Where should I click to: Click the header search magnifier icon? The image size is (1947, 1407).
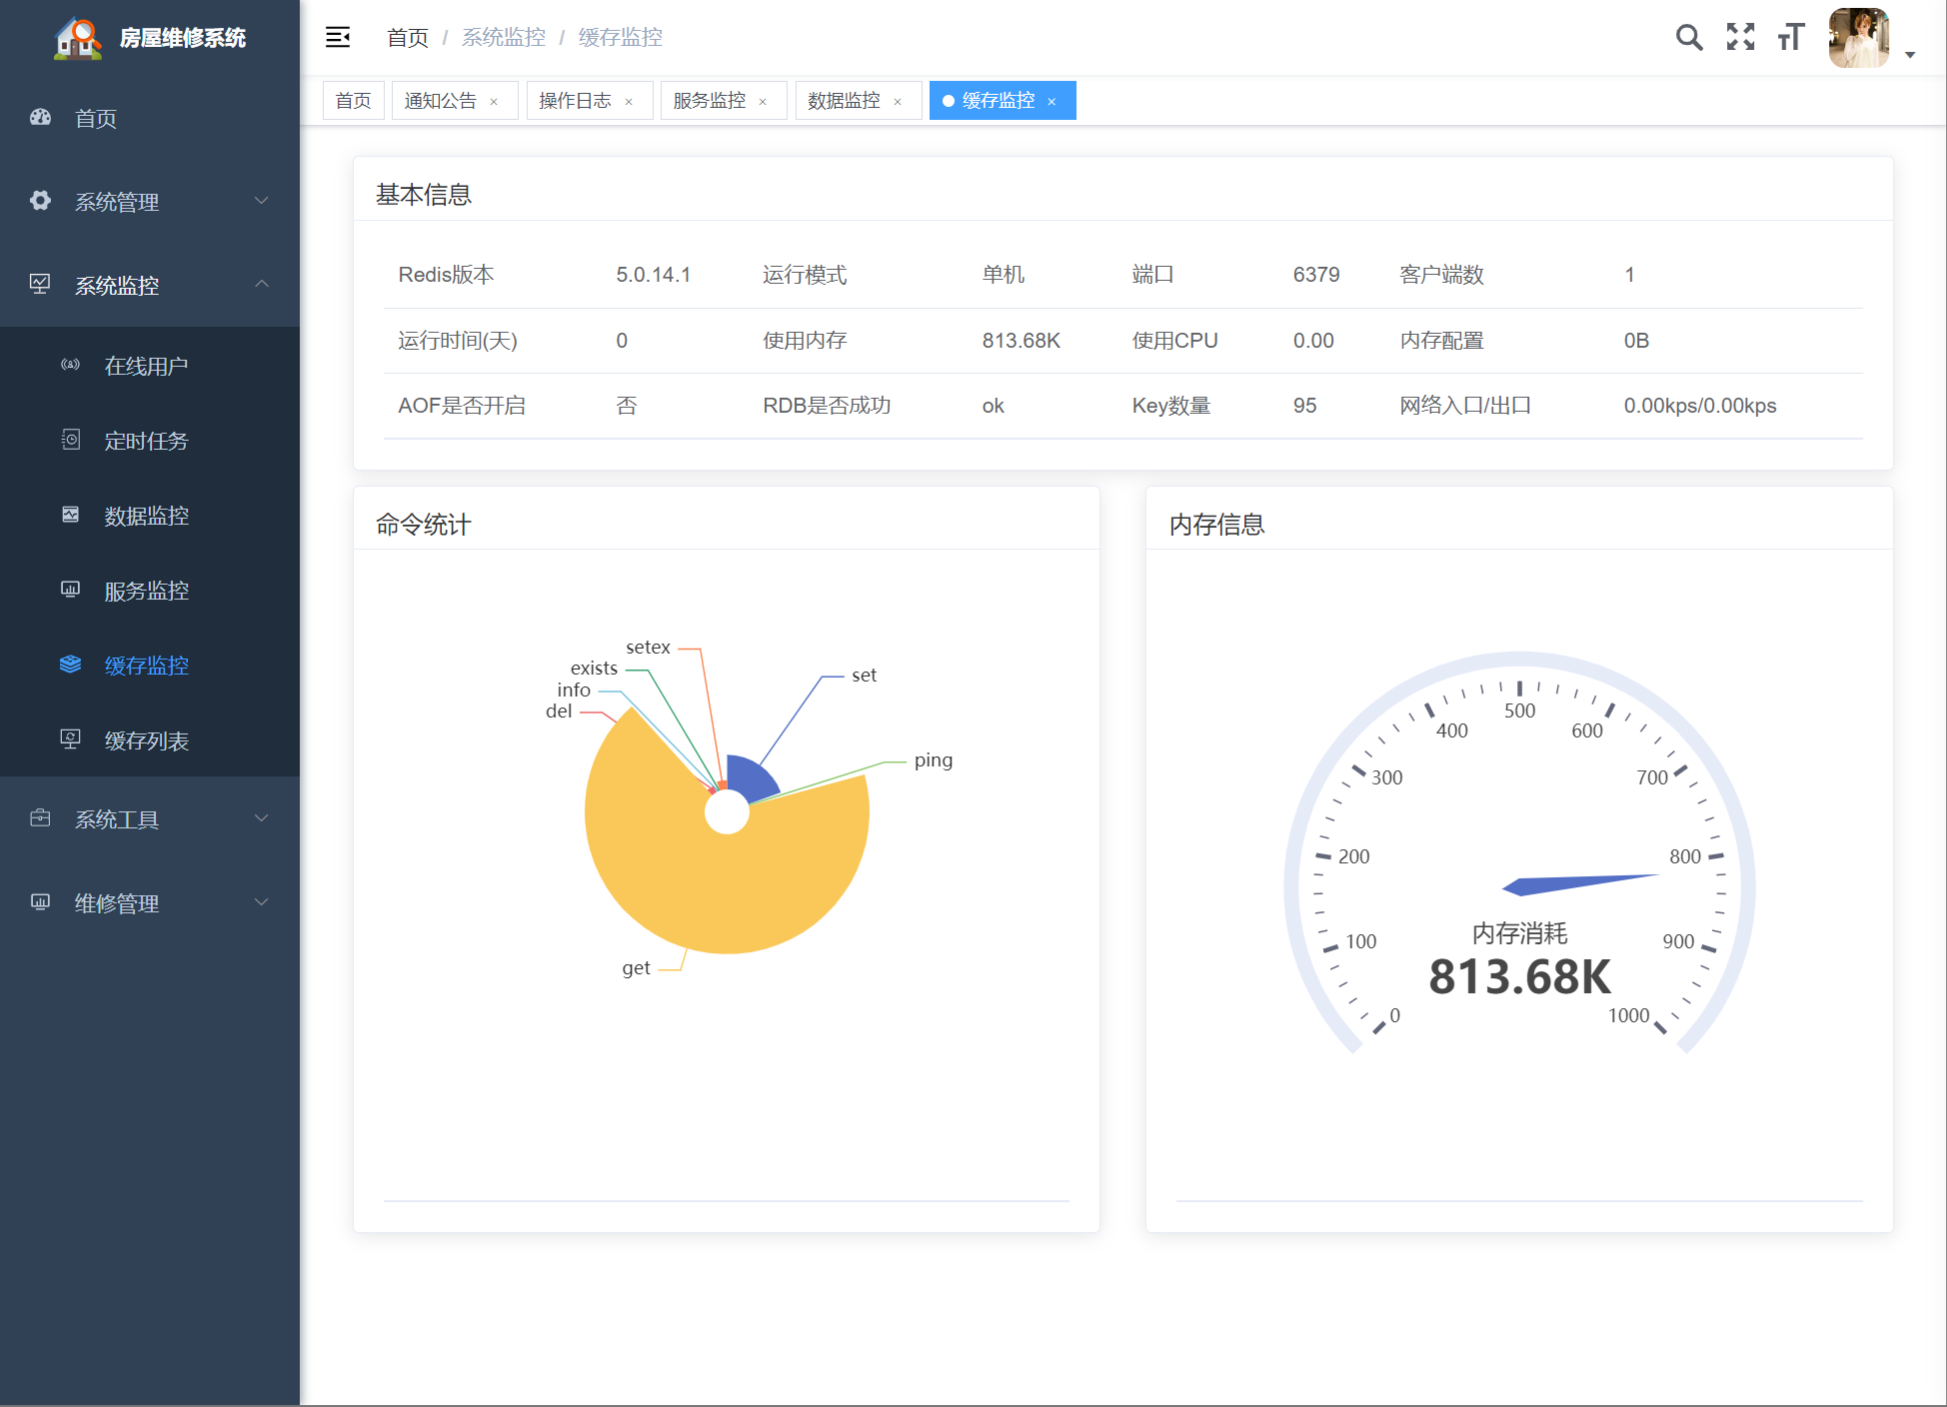1688,38
